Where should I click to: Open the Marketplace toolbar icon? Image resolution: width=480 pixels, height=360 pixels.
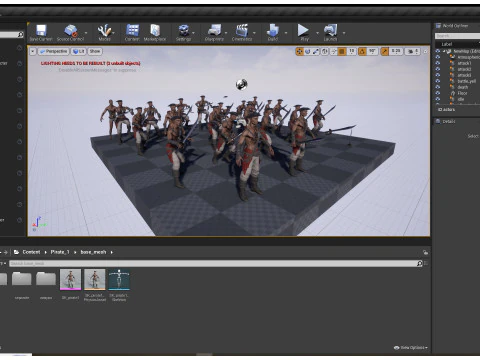(x=155, y=31)
